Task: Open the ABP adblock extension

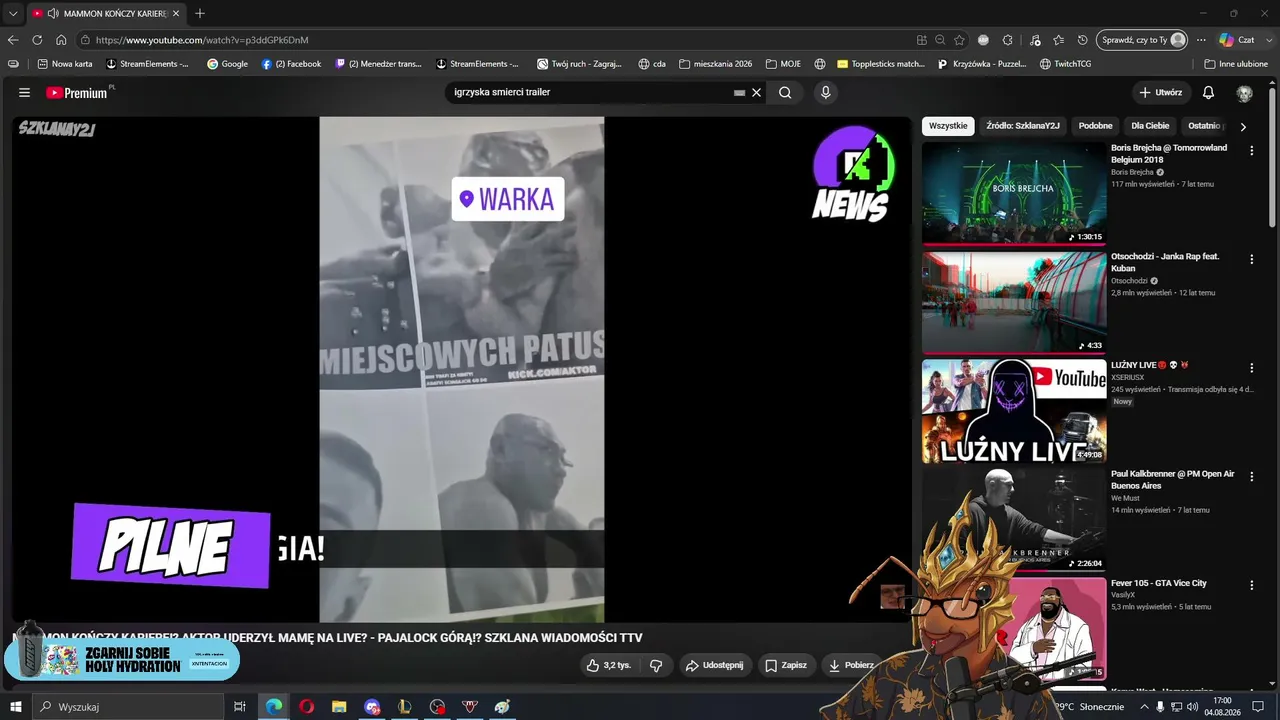Action: tap(983, 40)
